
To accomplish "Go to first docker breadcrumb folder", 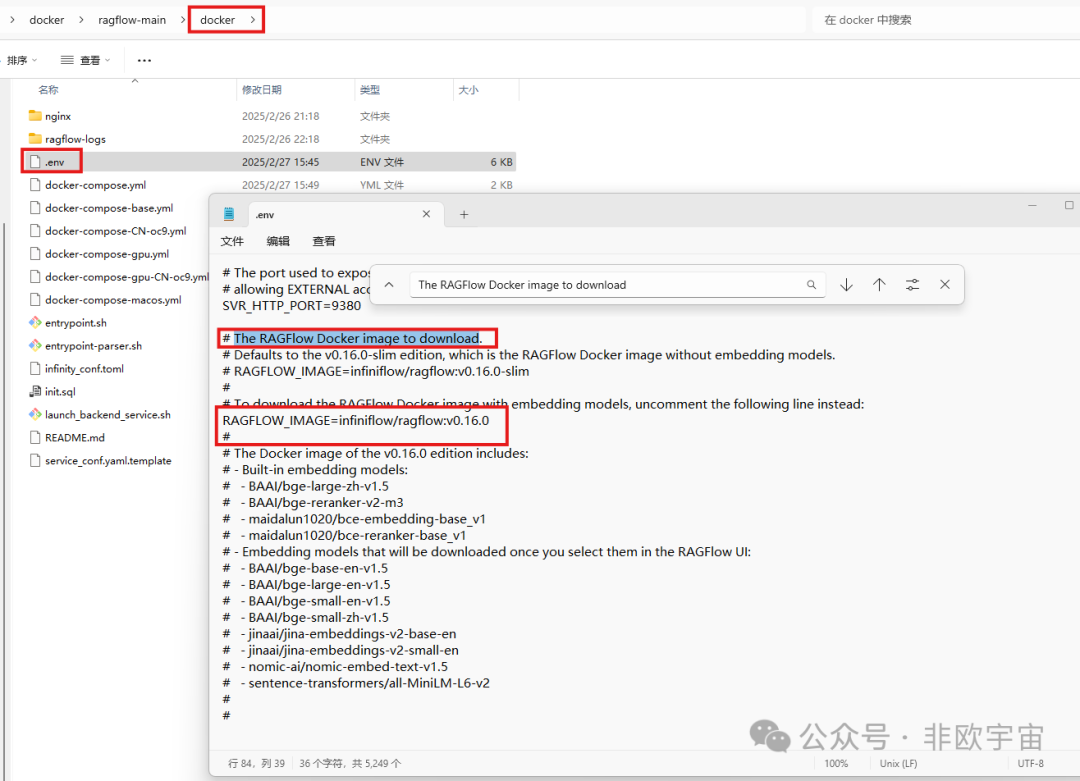I will [x=47, y=20].
